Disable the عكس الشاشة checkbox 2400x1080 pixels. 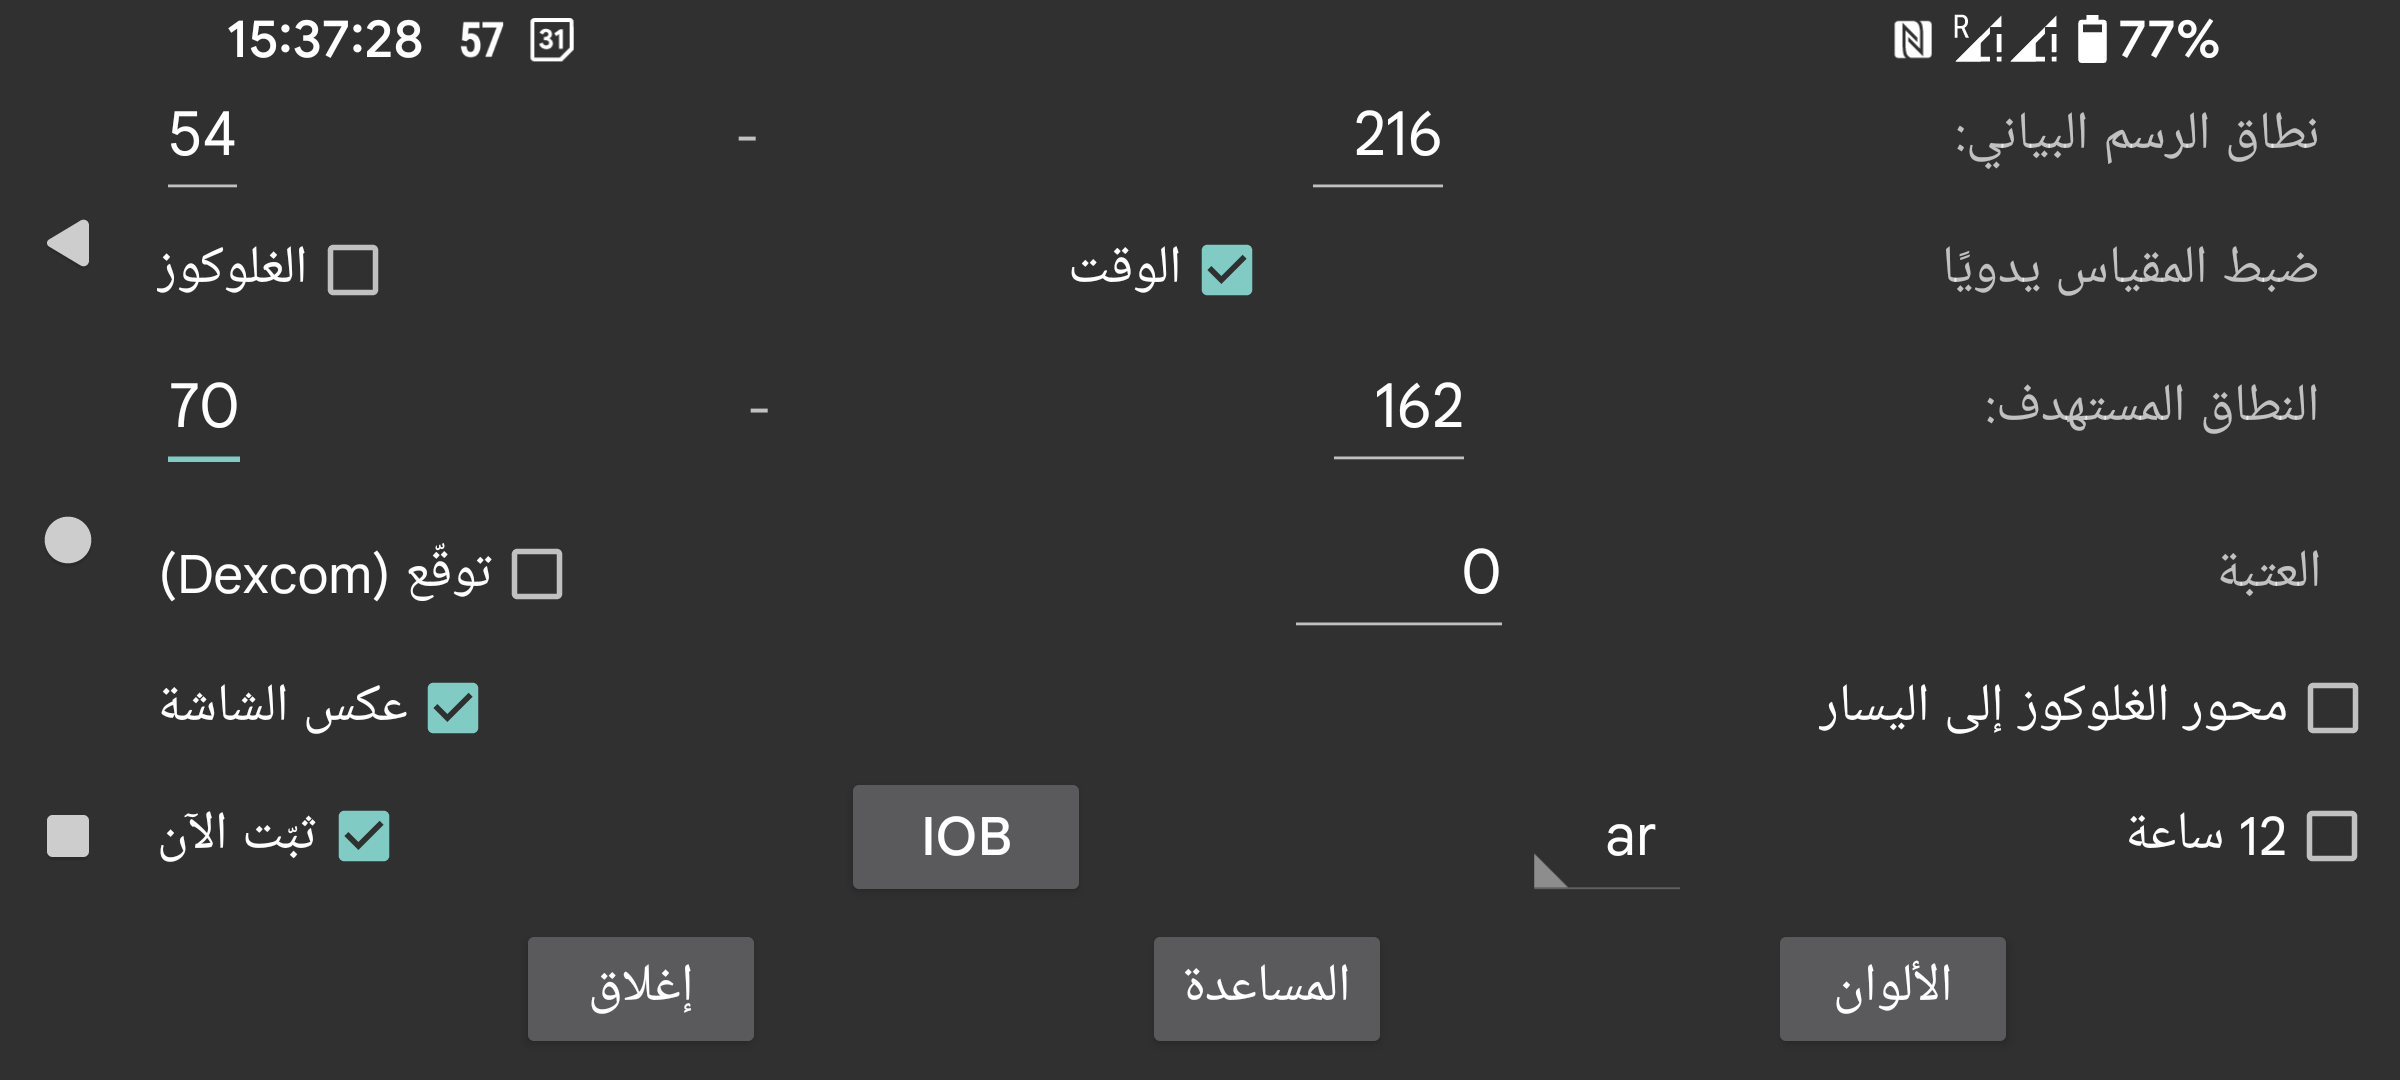coord(452,709)
